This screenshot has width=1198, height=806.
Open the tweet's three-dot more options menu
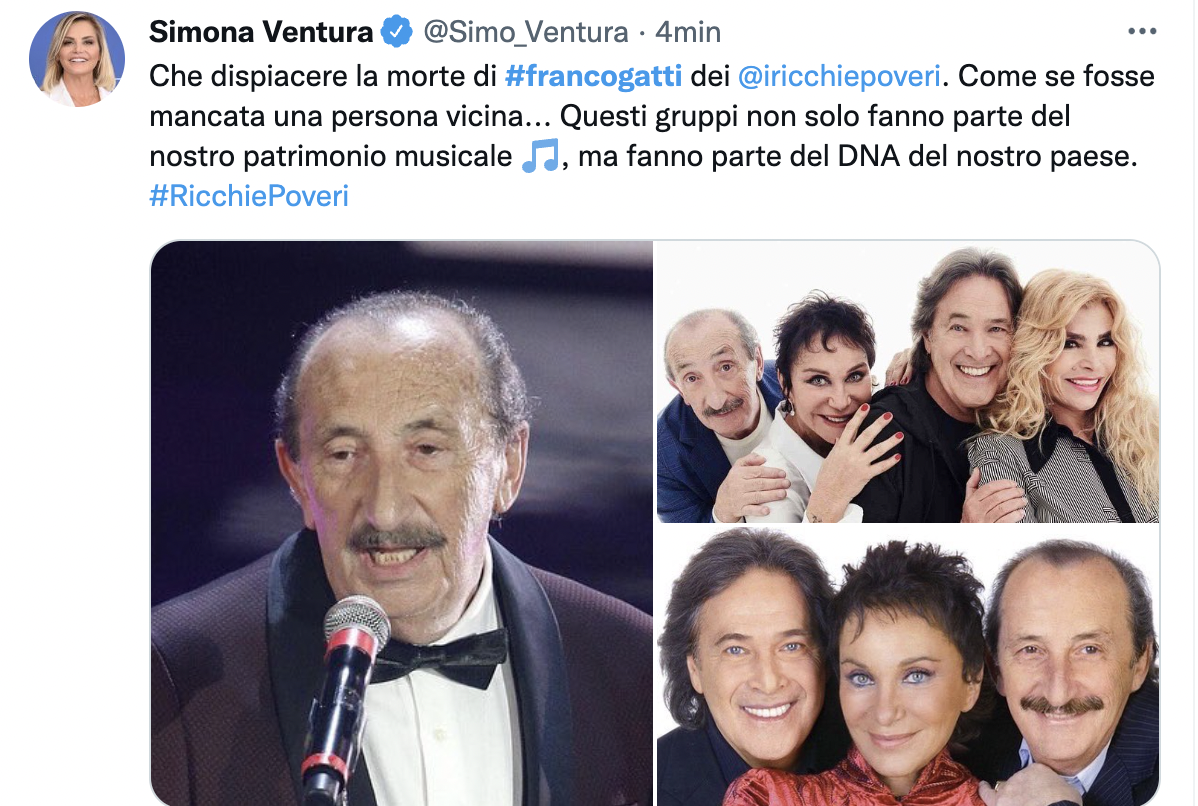[x=1141, y=32]
